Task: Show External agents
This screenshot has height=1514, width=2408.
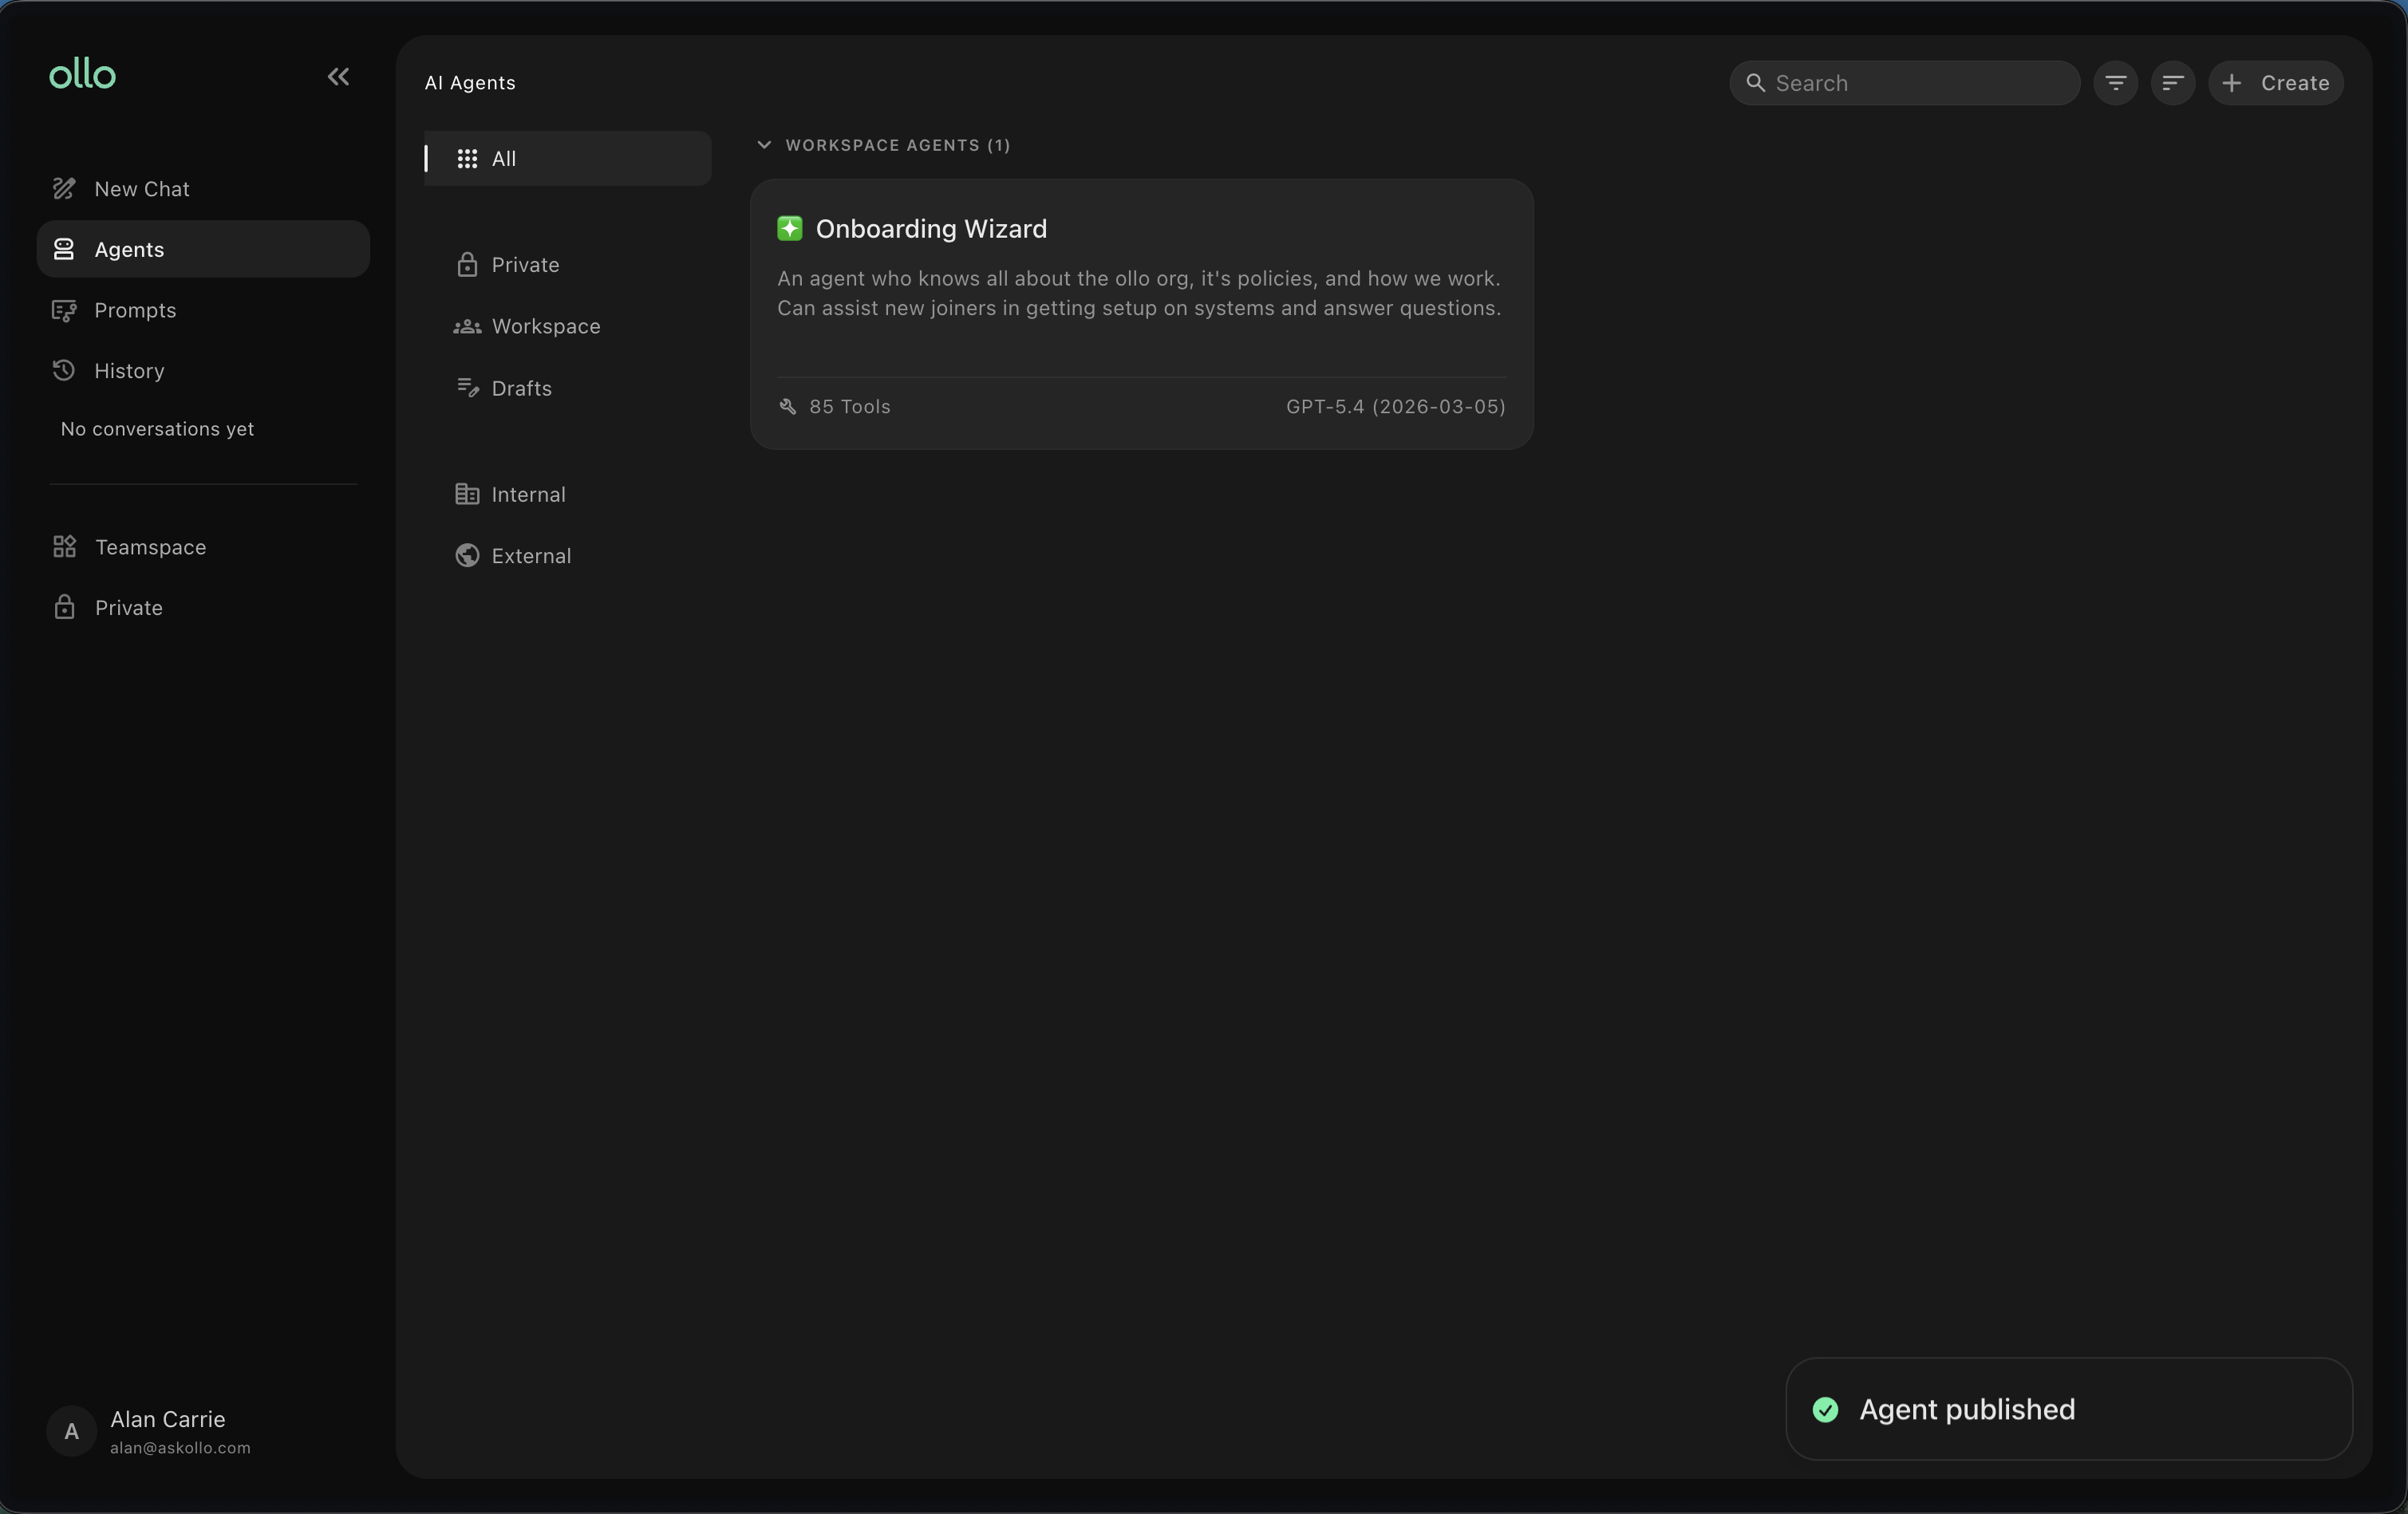Action: (x=567, y=556)
